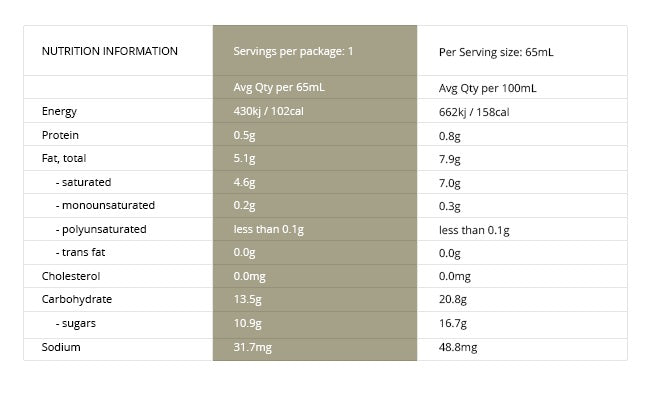Select the Avg Qty per 100mL column heading
650x398 pixels.
tap(488, 88)
